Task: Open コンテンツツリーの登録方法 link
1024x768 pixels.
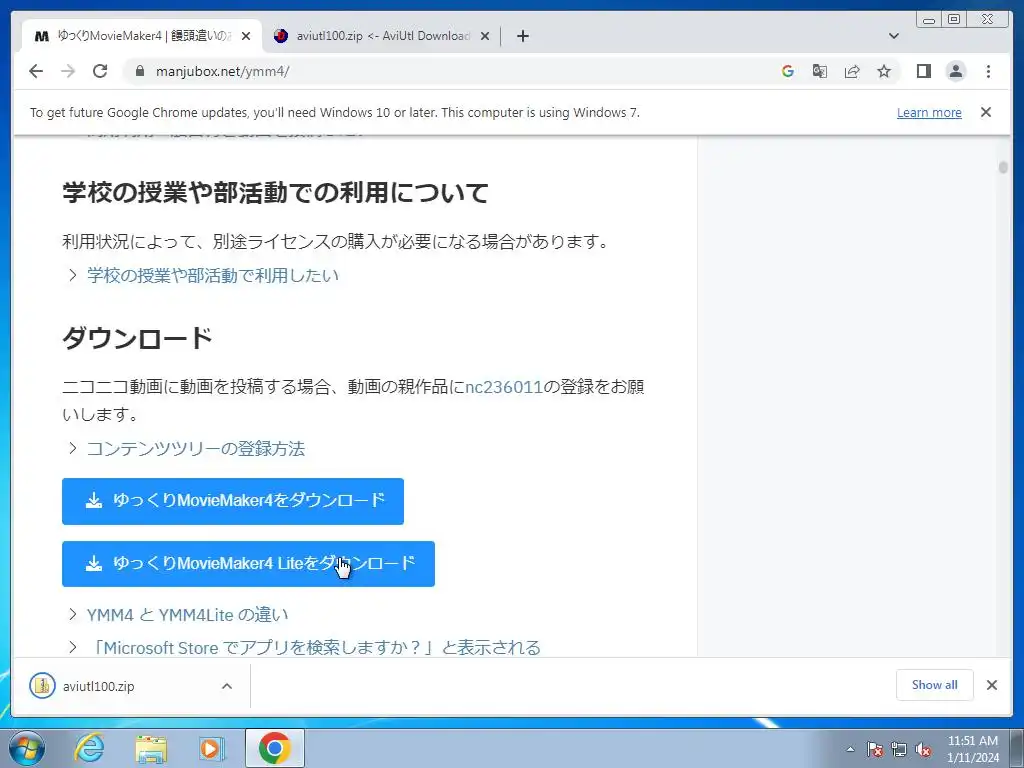Action: coord(195,449)
